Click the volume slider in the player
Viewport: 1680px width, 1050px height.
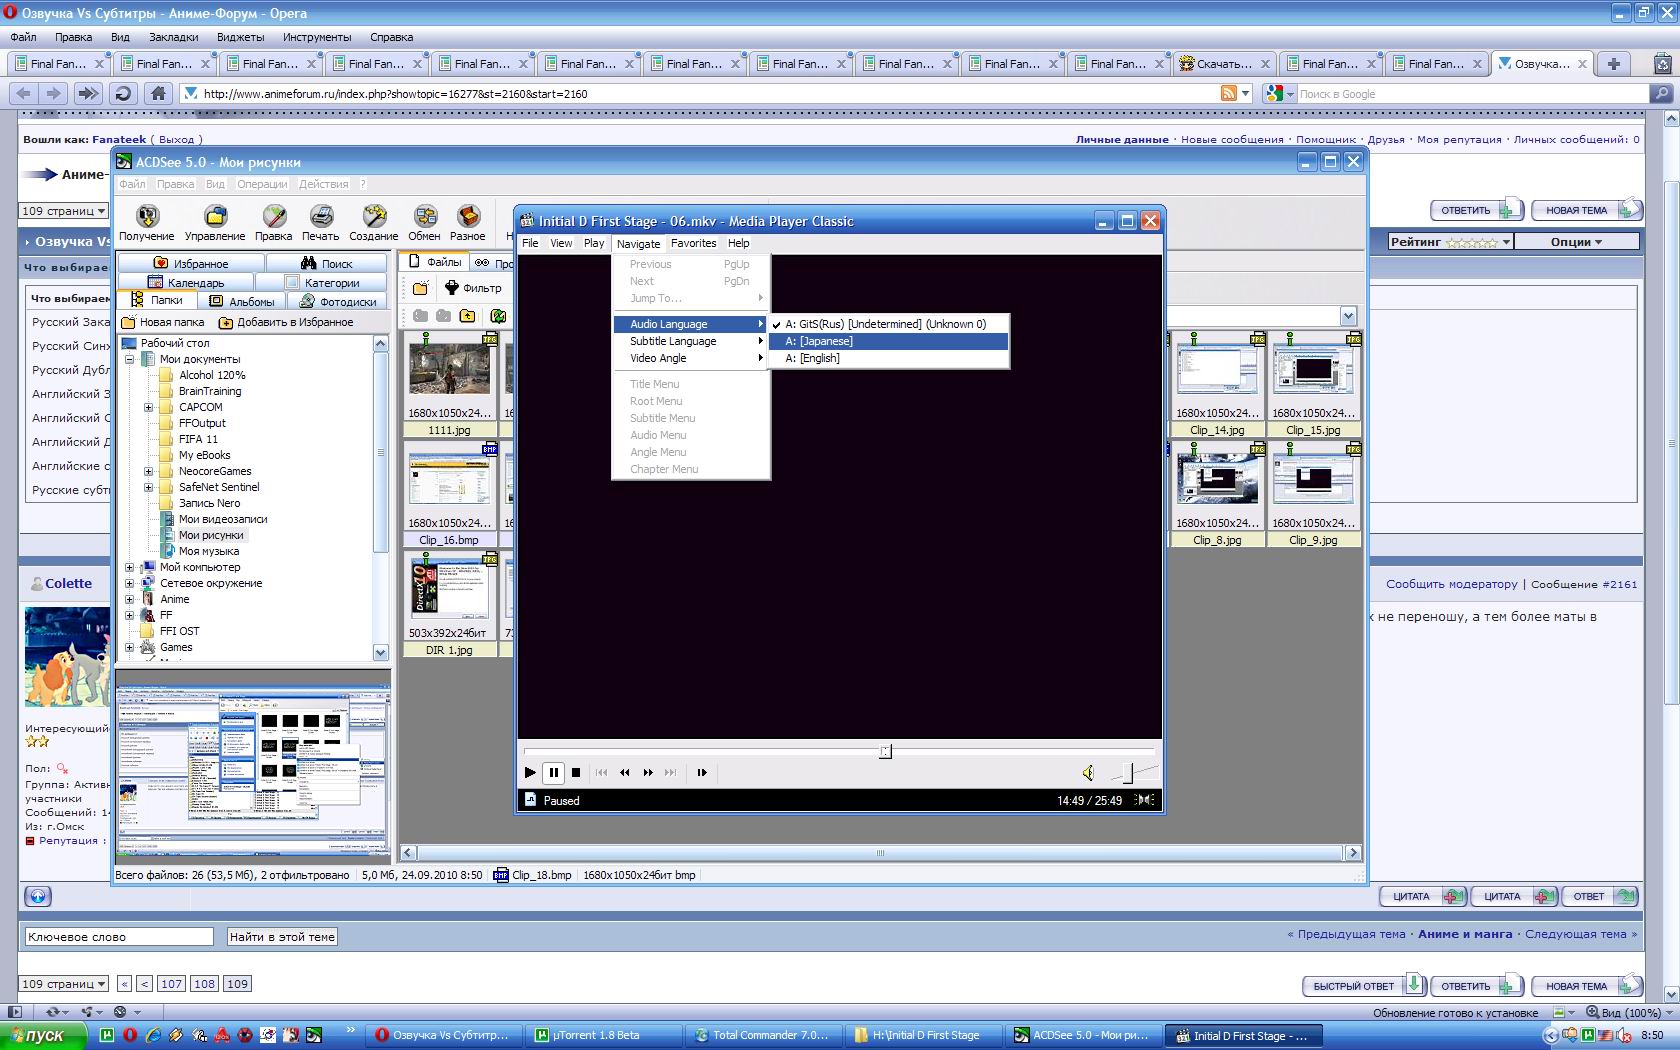pyautogui.click(x=1130, y=772)
